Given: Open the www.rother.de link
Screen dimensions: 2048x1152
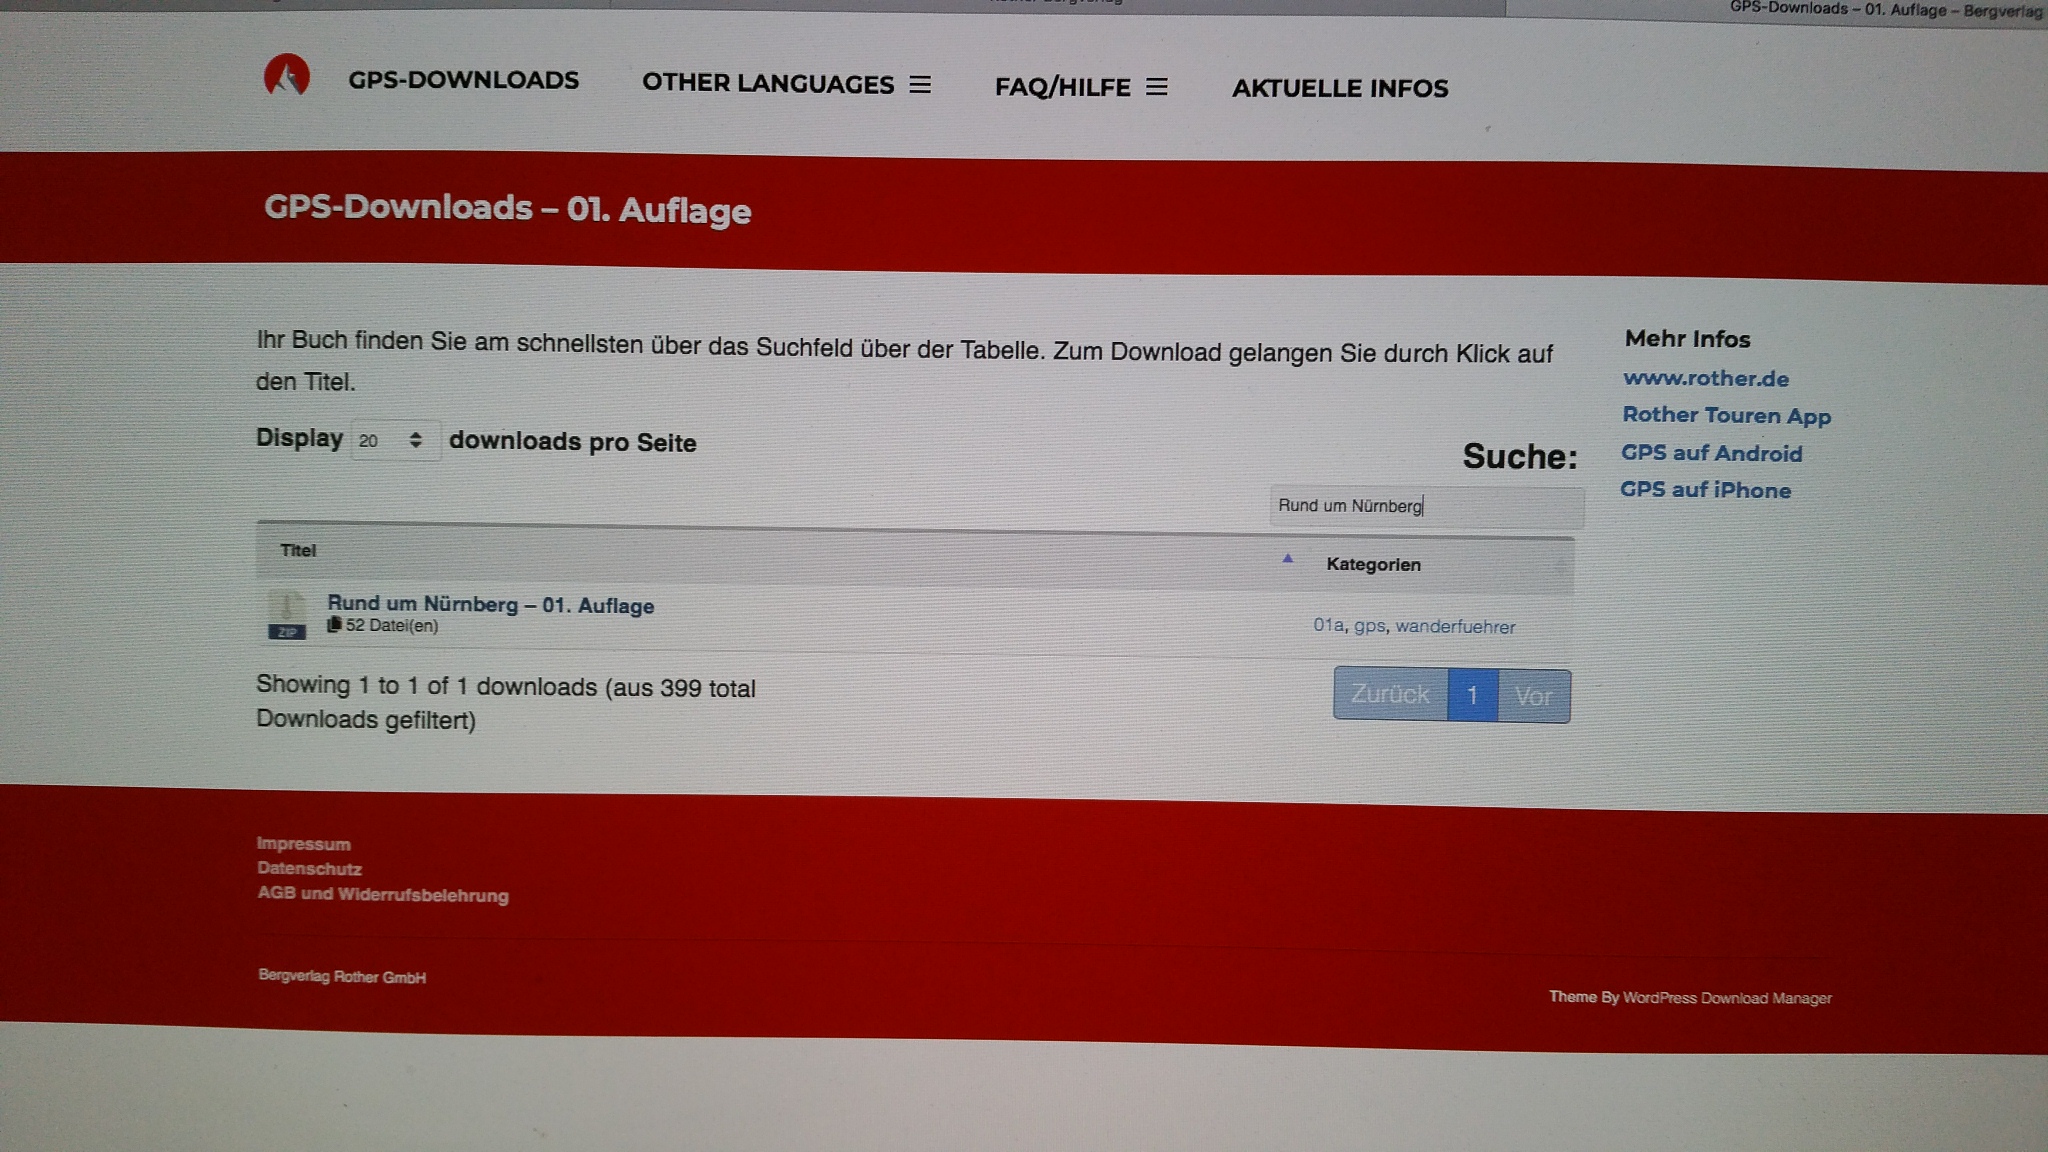Looking at the screenshot, I should coord(1706,378).
